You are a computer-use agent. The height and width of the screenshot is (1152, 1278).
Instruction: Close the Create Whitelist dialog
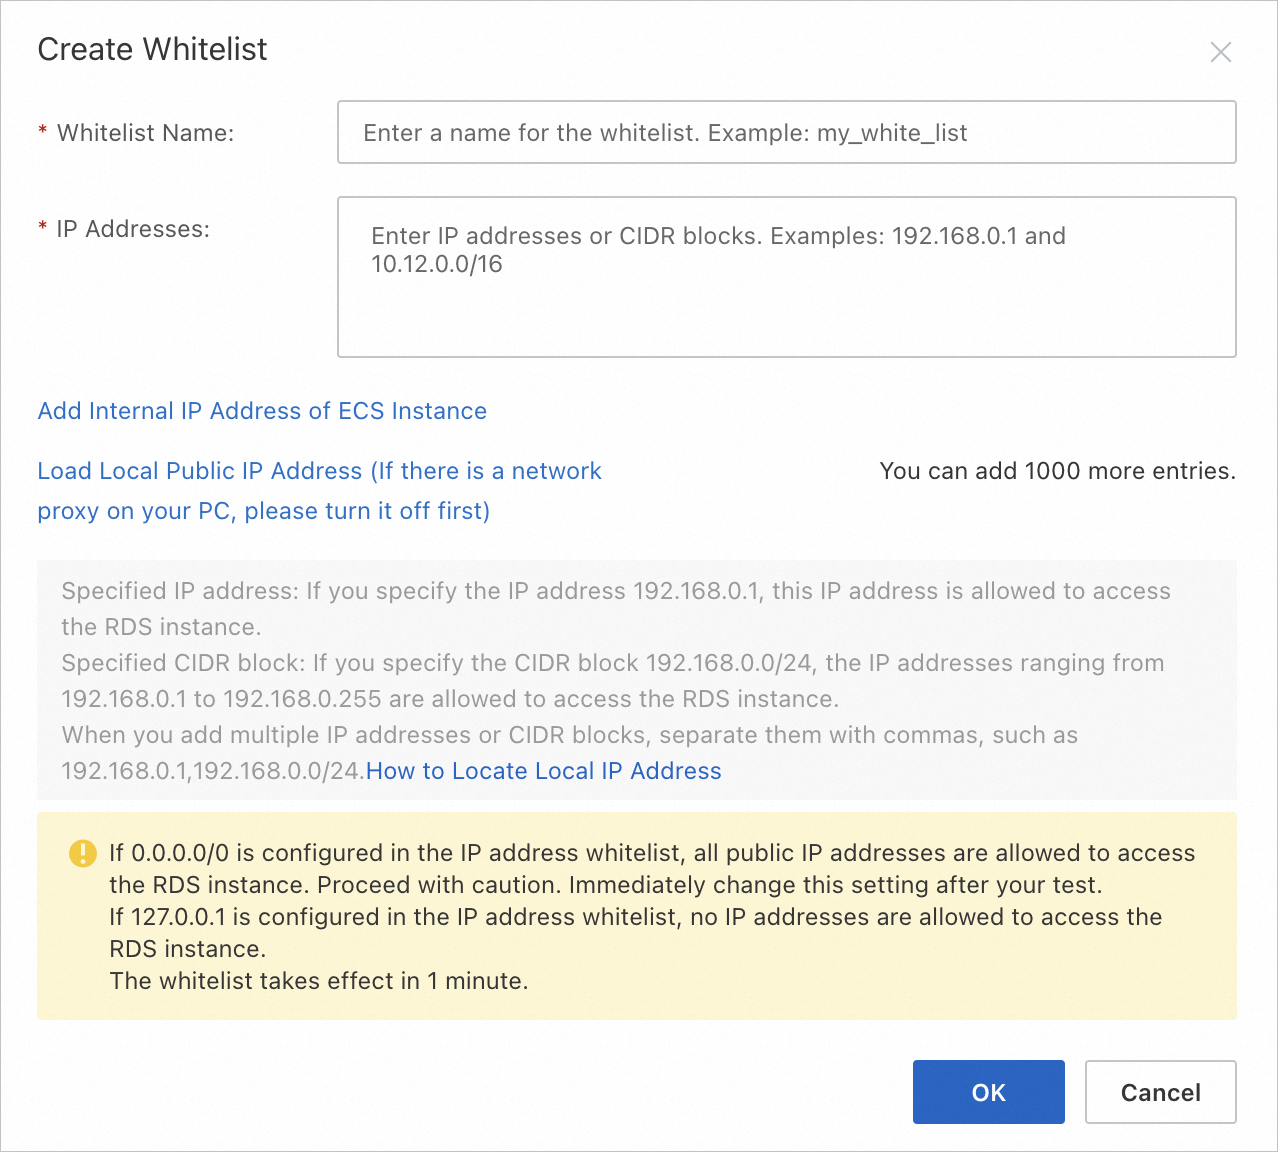[x=1220, y=52]
